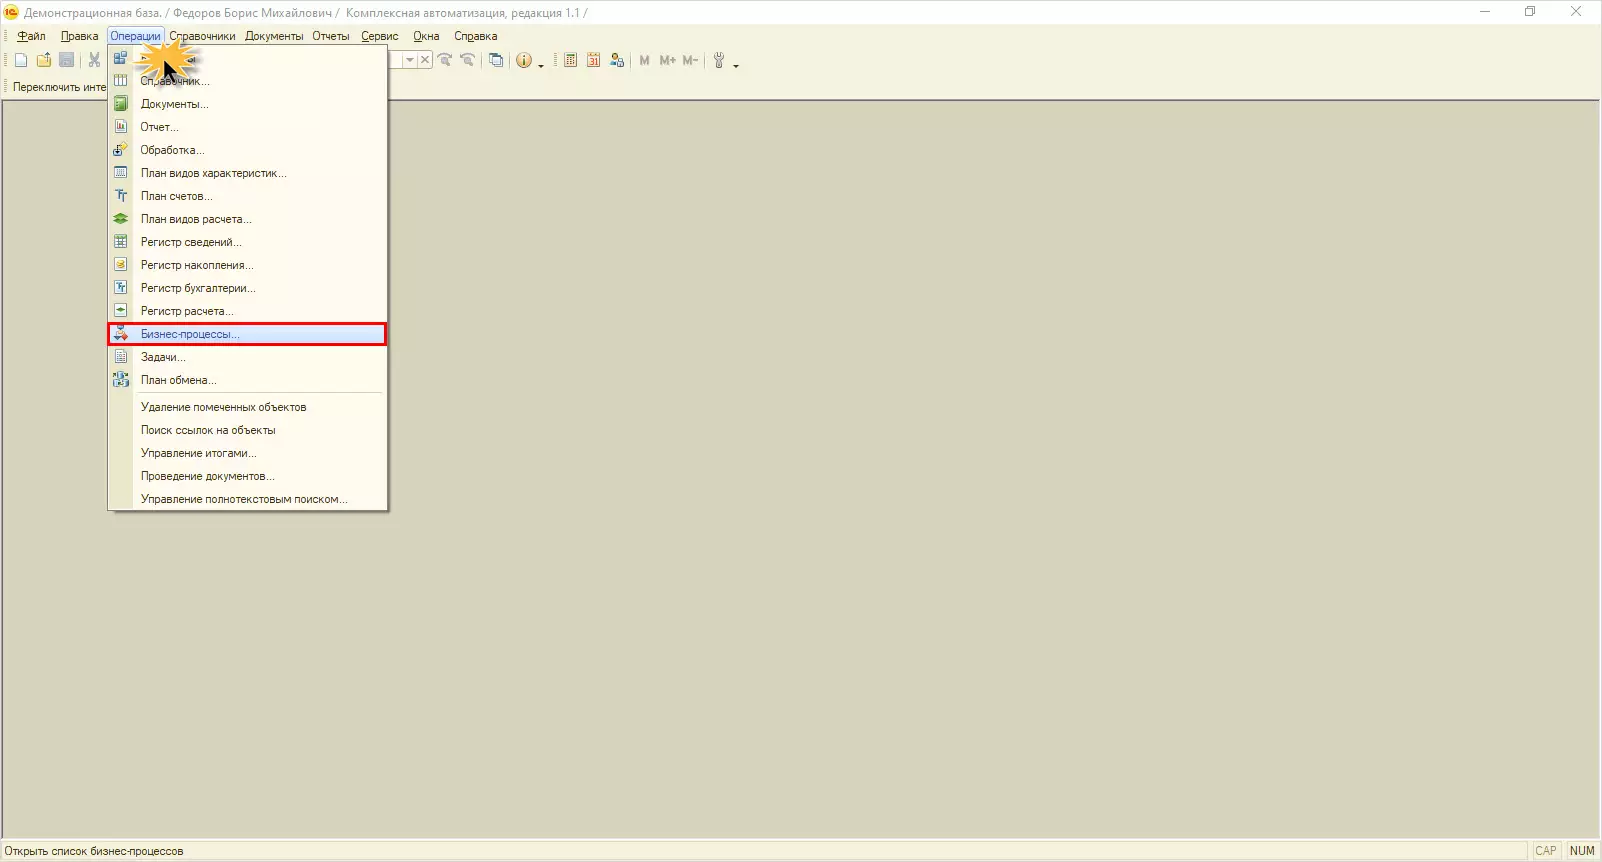This screenshot has height=862, width=1602.
Task: Click the NUM indicator in status bar
Action: coord(1582,851)
